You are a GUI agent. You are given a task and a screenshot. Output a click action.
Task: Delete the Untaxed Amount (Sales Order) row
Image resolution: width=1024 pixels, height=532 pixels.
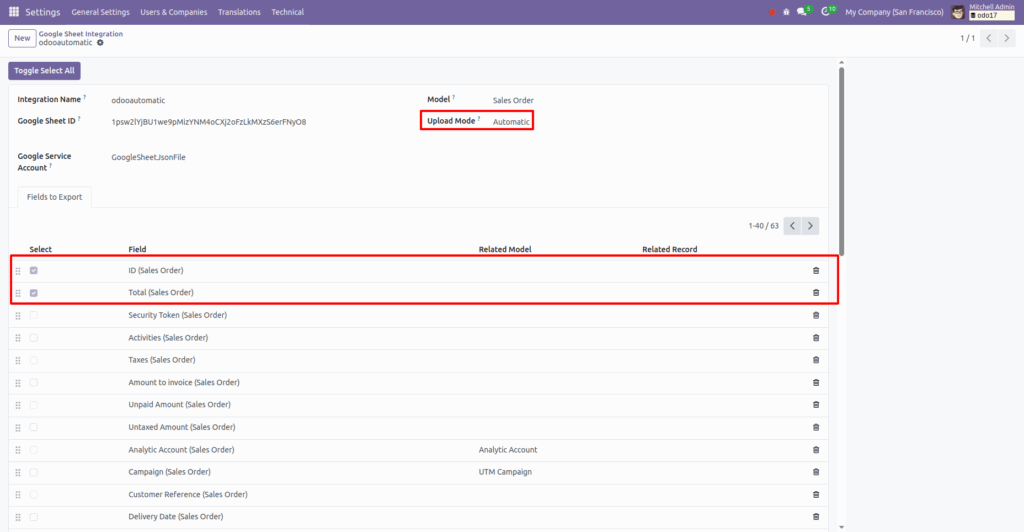816,427
